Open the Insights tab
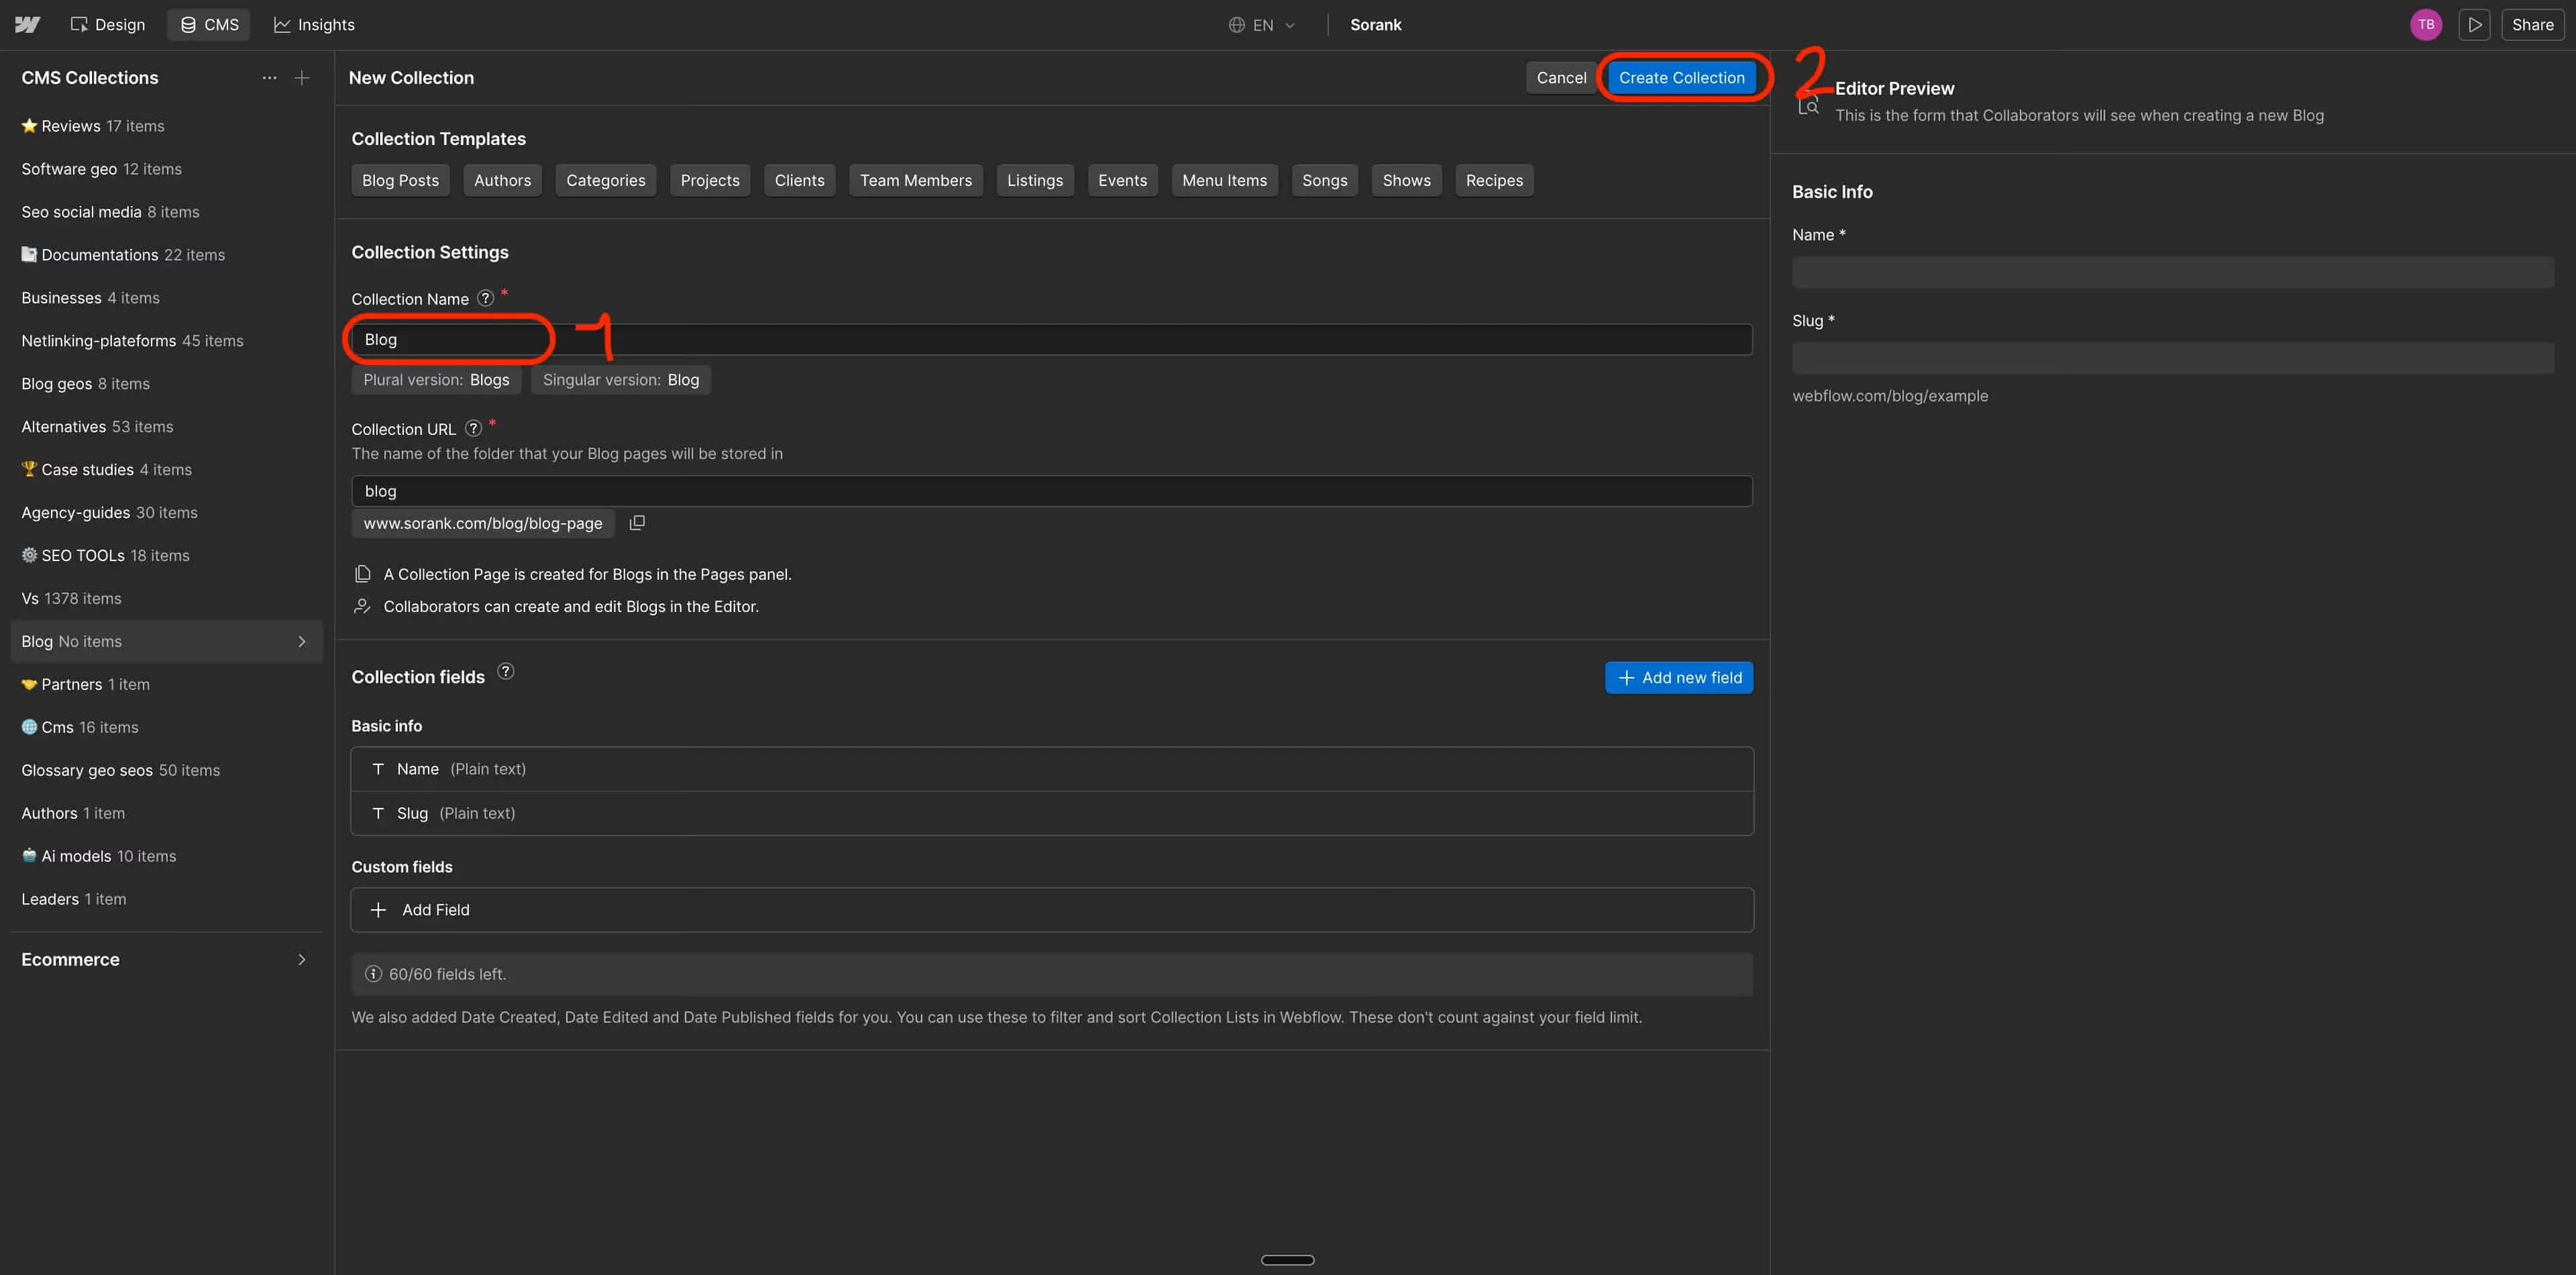Viewport: 2576px width, 1275px height. 314,24
